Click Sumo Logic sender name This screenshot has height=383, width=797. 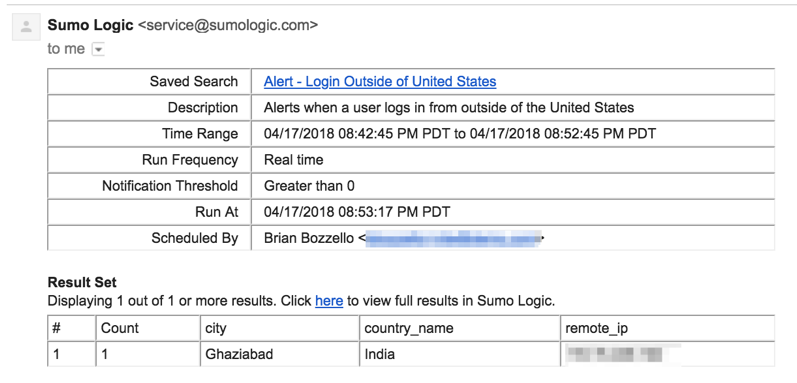[90, 25]
